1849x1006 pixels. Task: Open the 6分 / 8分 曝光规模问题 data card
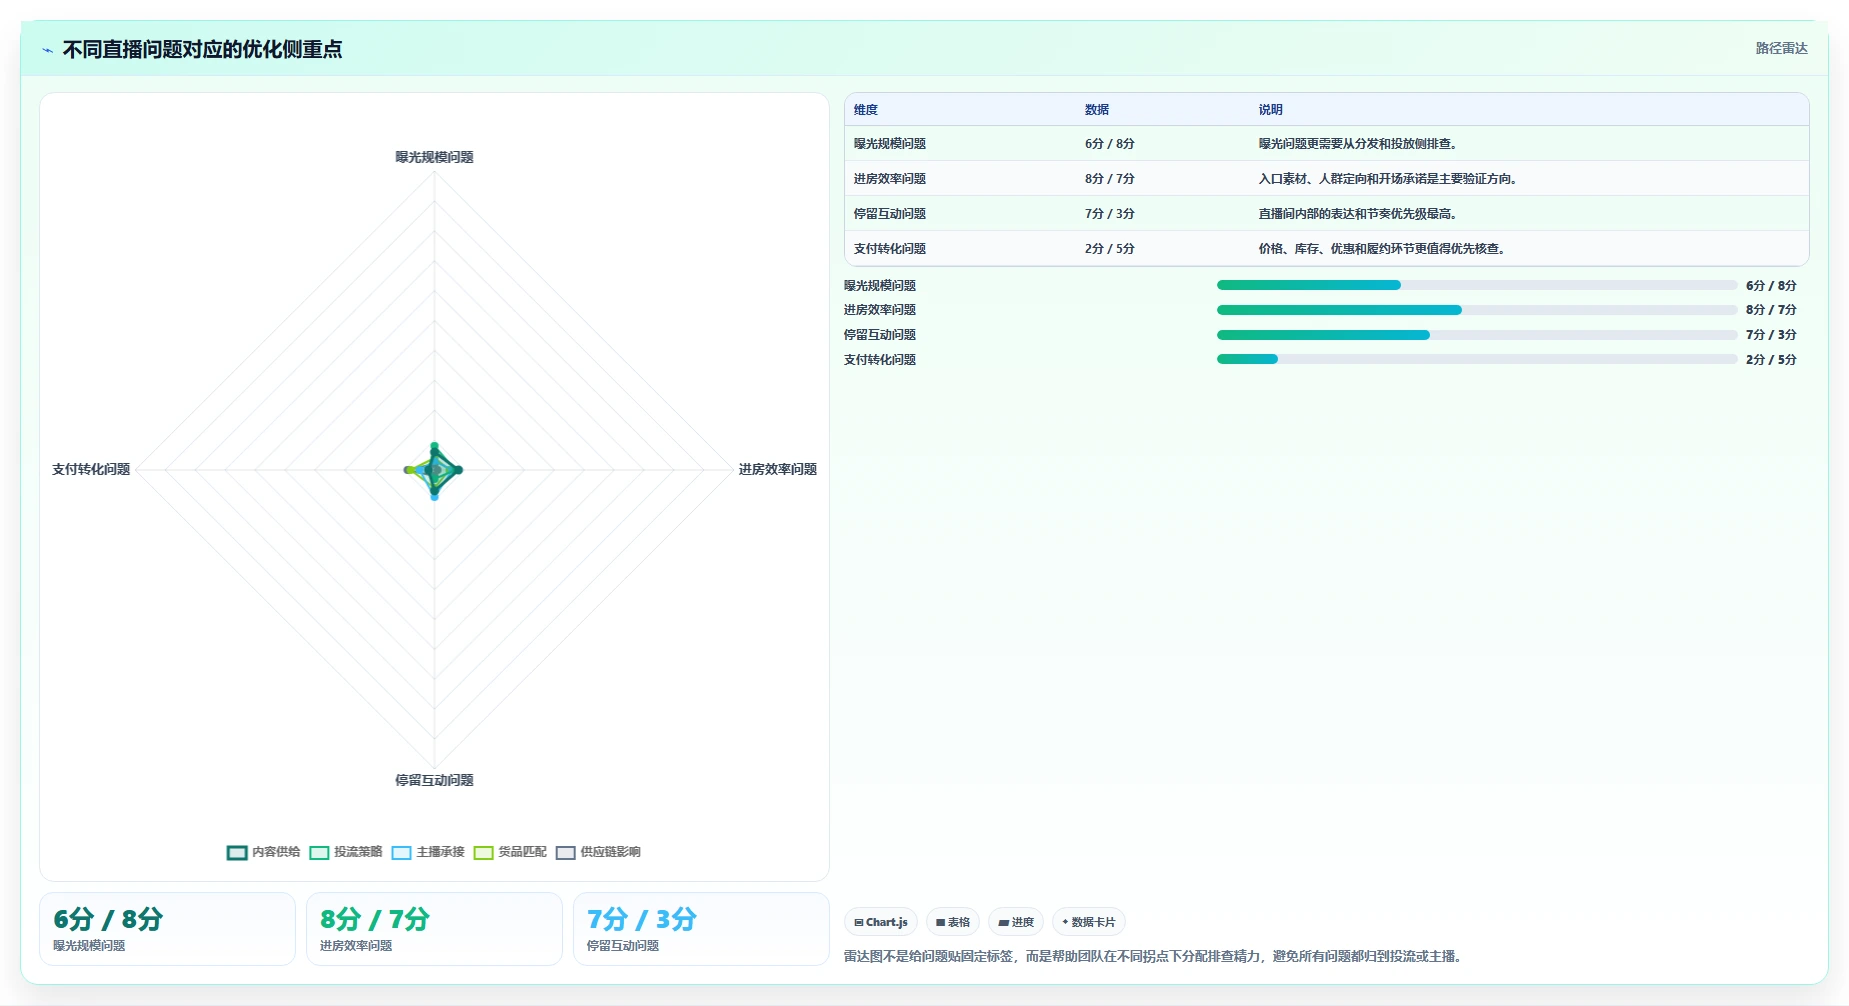167,929
